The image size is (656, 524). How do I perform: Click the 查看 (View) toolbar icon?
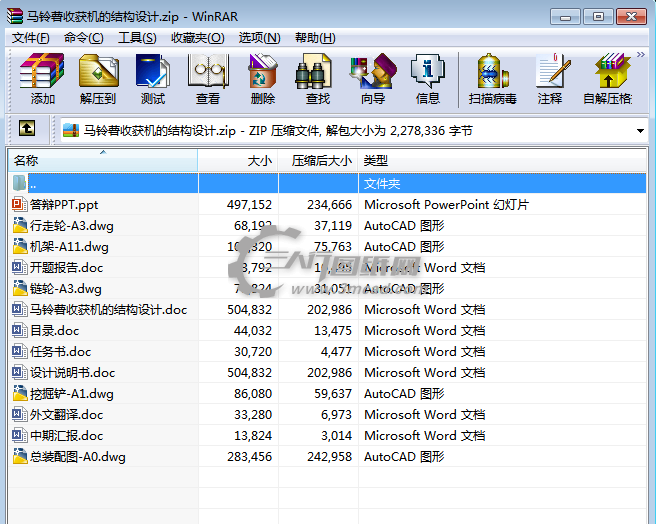208,79
